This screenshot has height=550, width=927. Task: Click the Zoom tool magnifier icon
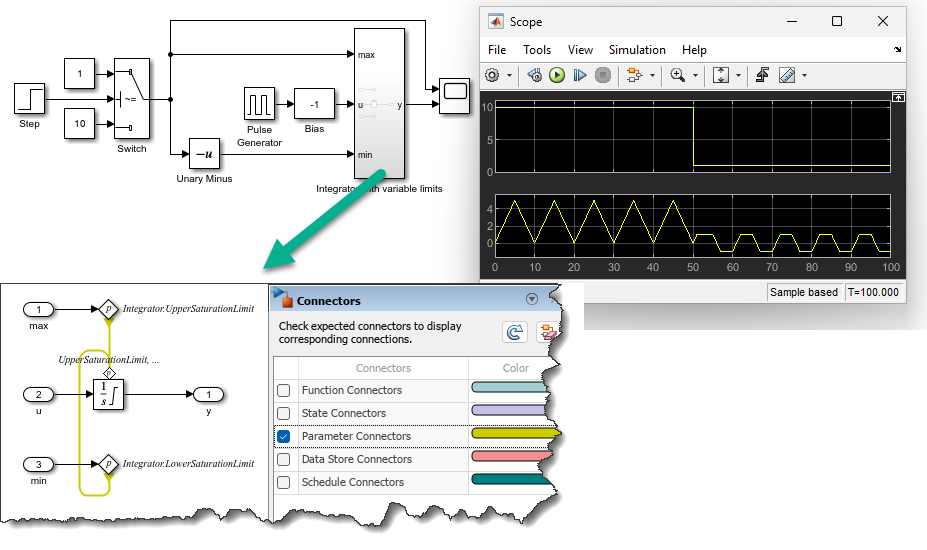pos(677,75)
